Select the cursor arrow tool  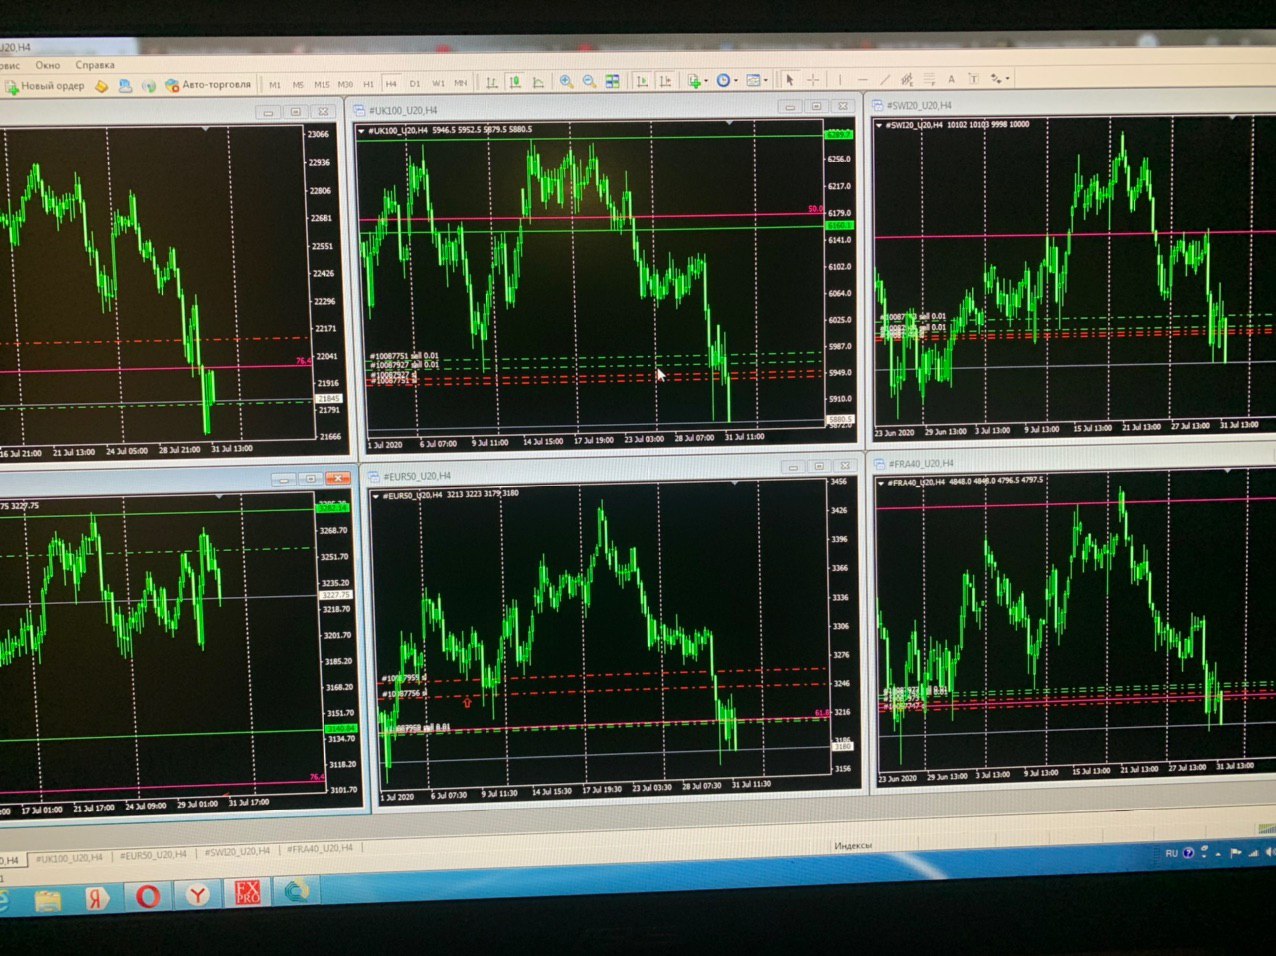[x=789, y=80]
